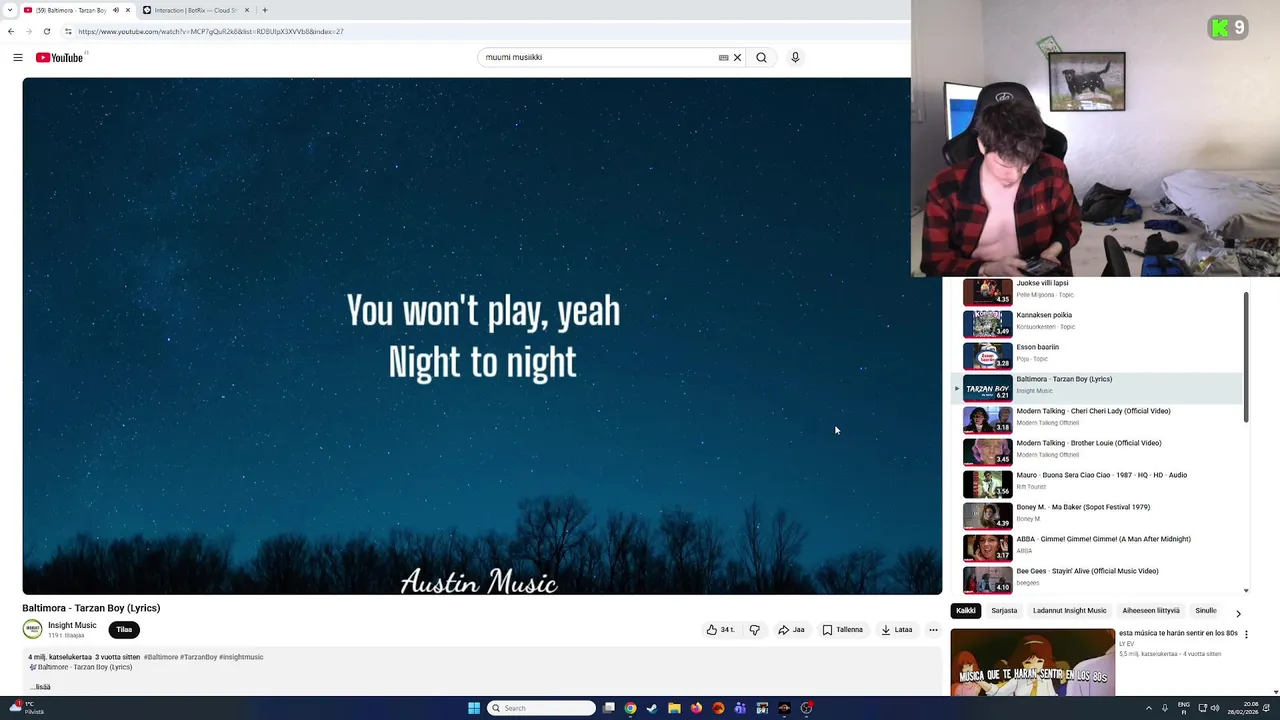
Task: Select the Ladannut Insight Music chip
Action: tap(1070, 611)
